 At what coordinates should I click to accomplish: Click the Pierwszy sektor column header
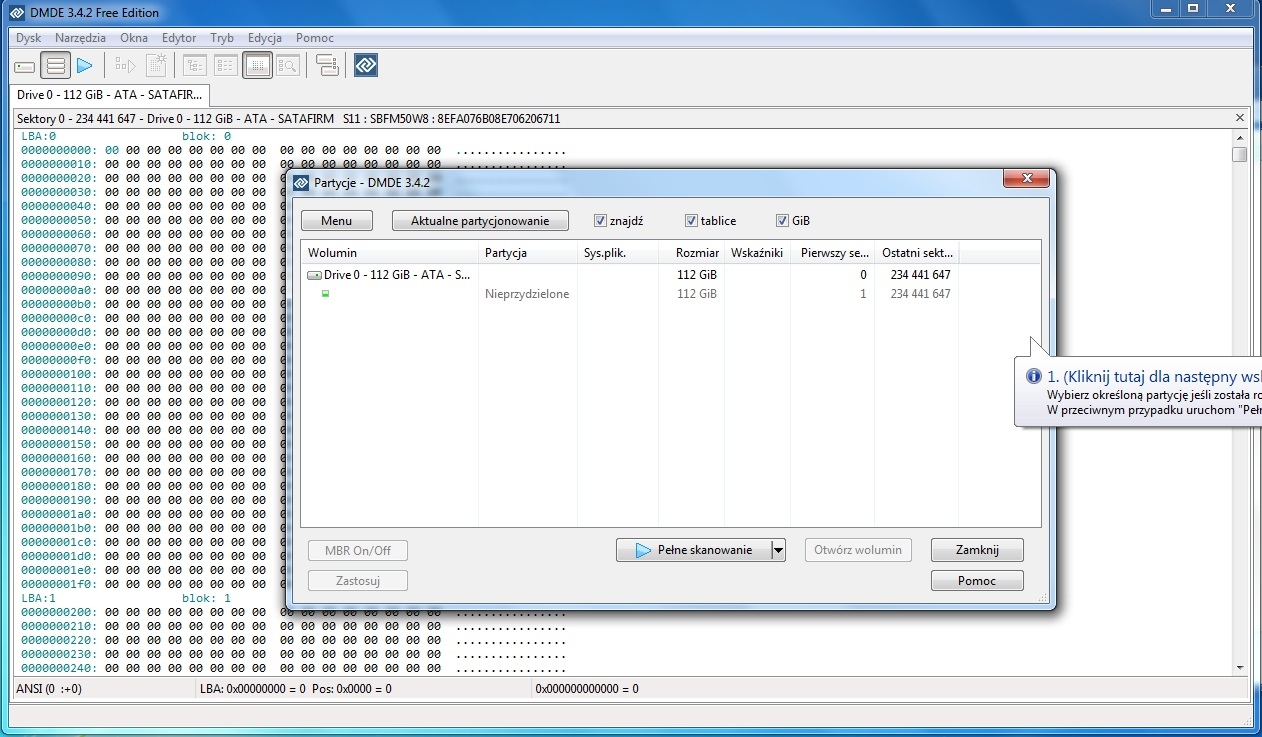click(x=832, y=253)
